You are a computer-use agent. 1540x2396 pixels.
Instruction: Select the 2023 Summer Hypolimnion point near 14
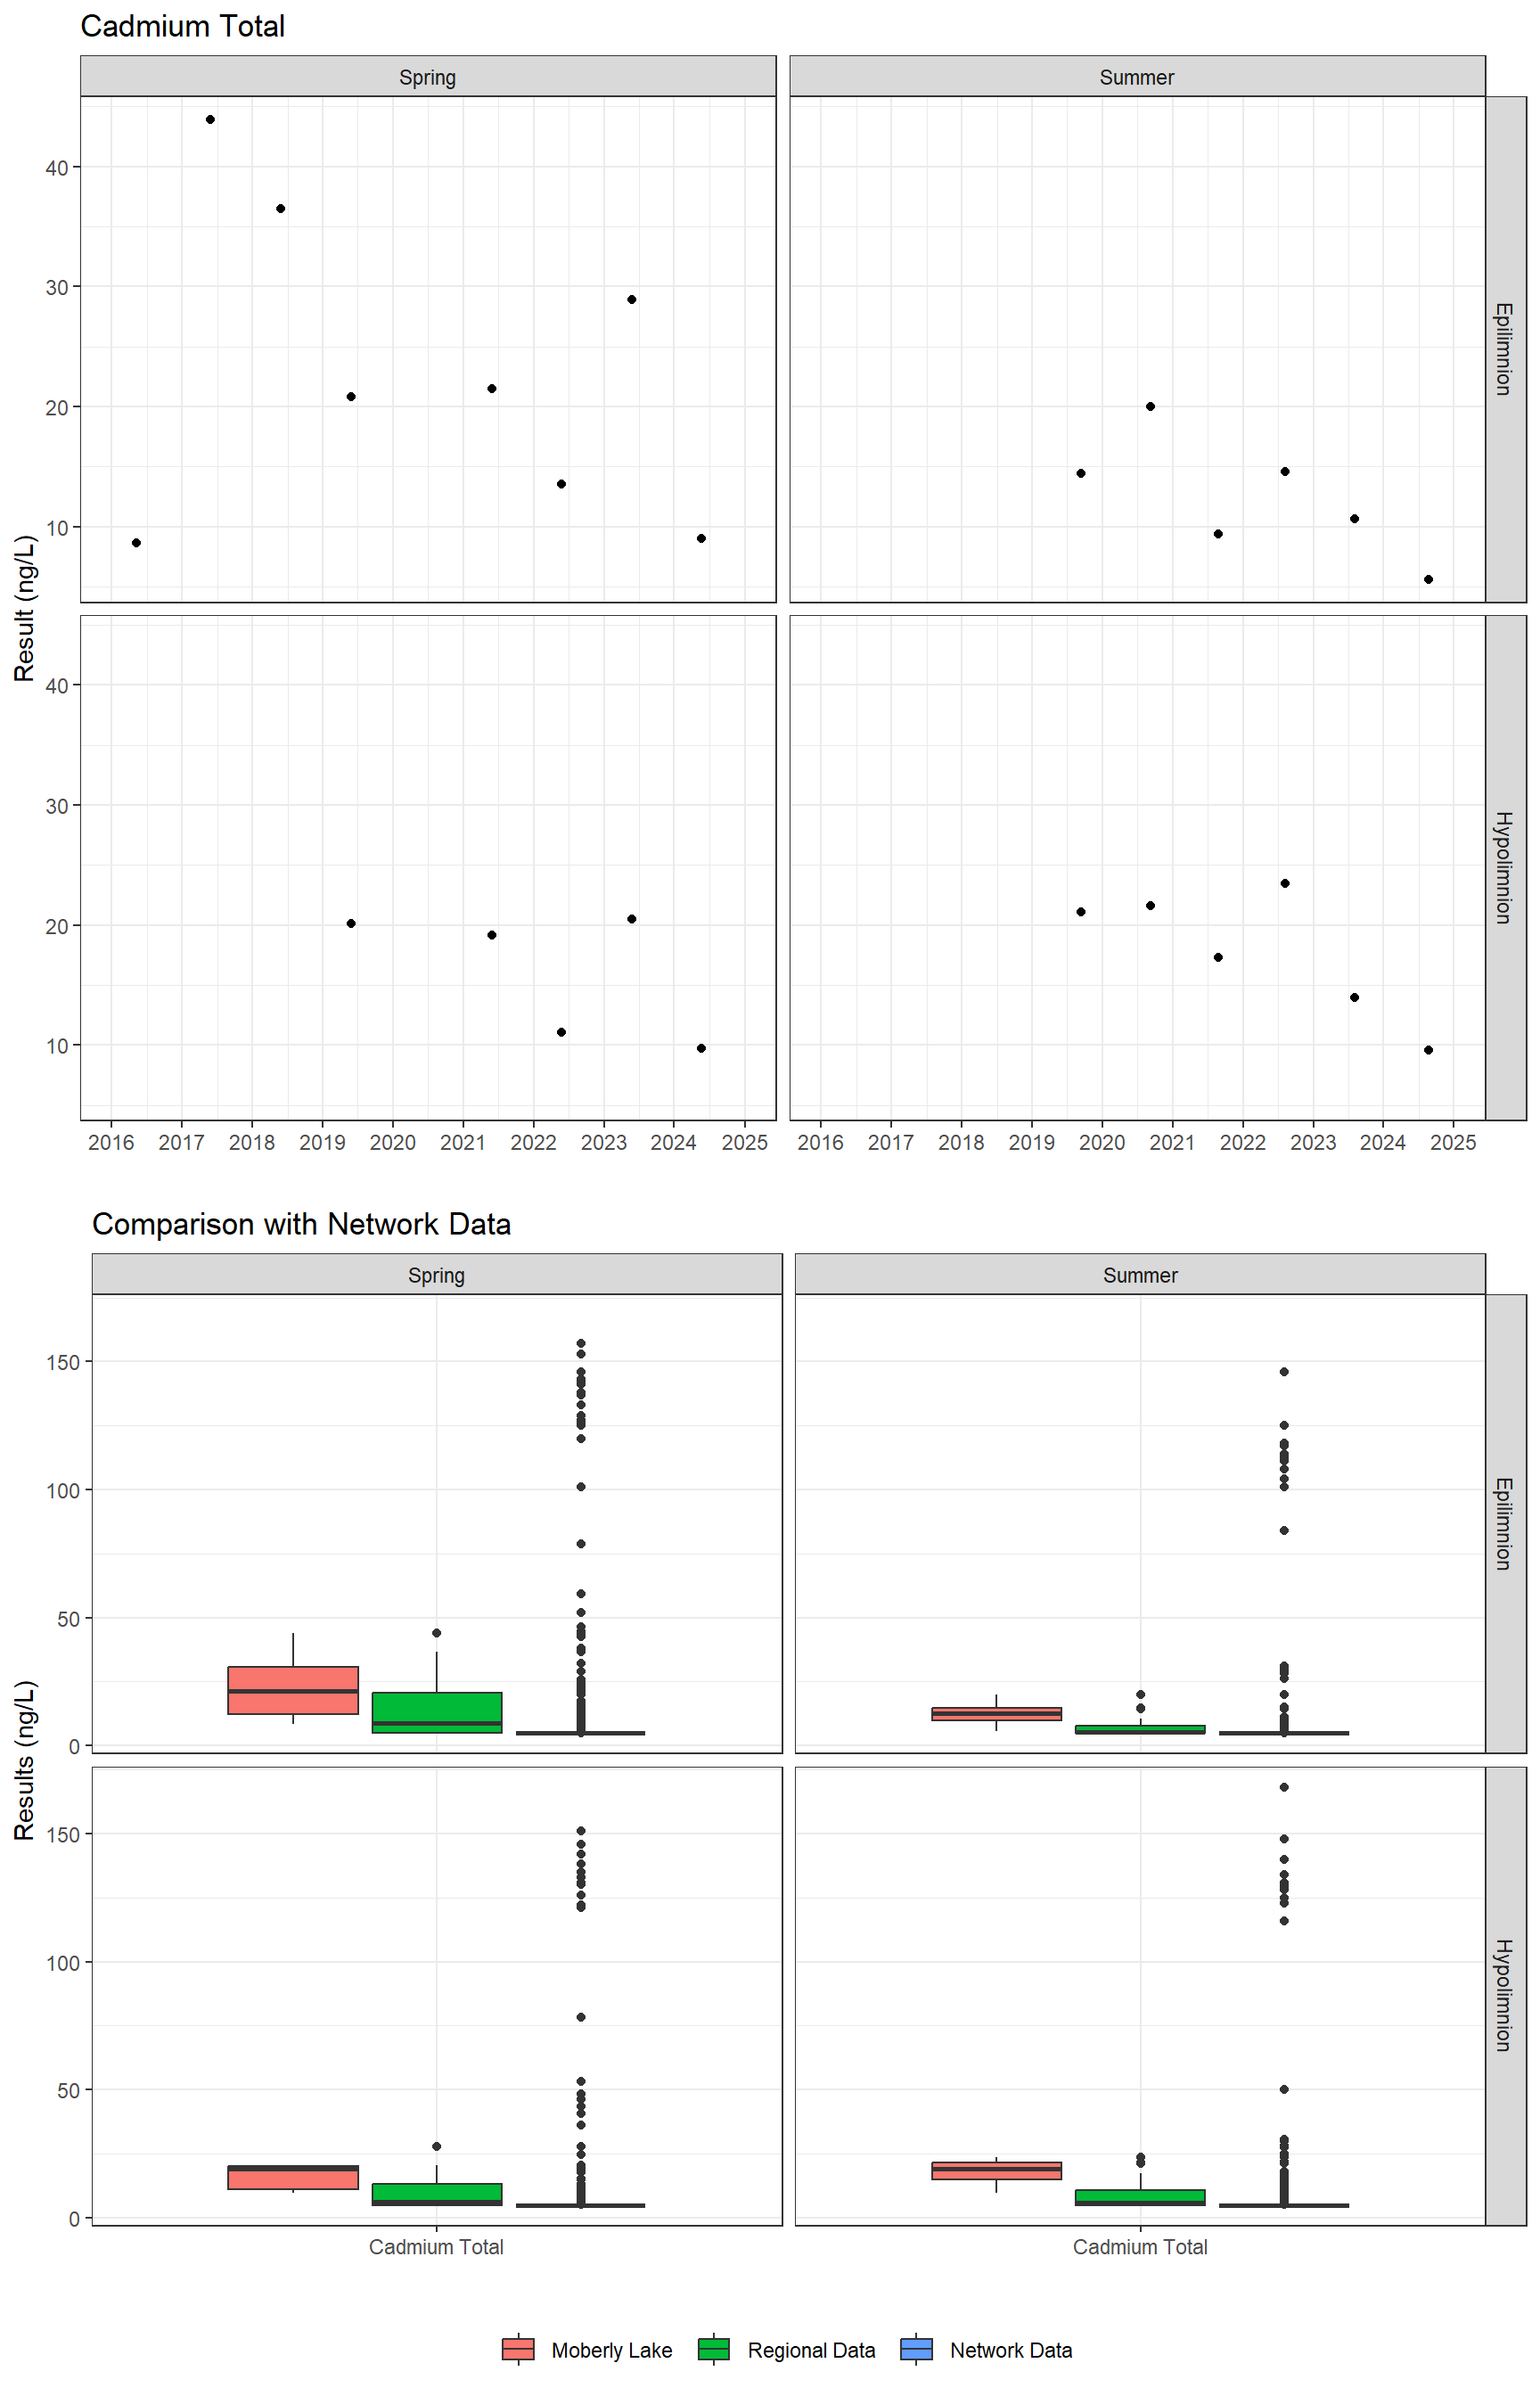pos(1355,997)
